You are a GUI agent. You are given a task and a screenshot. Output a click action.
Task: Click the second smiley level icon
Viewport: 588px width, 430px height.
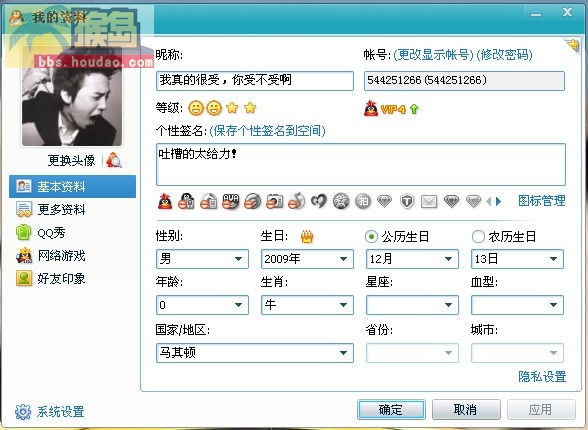coord(214,108)
